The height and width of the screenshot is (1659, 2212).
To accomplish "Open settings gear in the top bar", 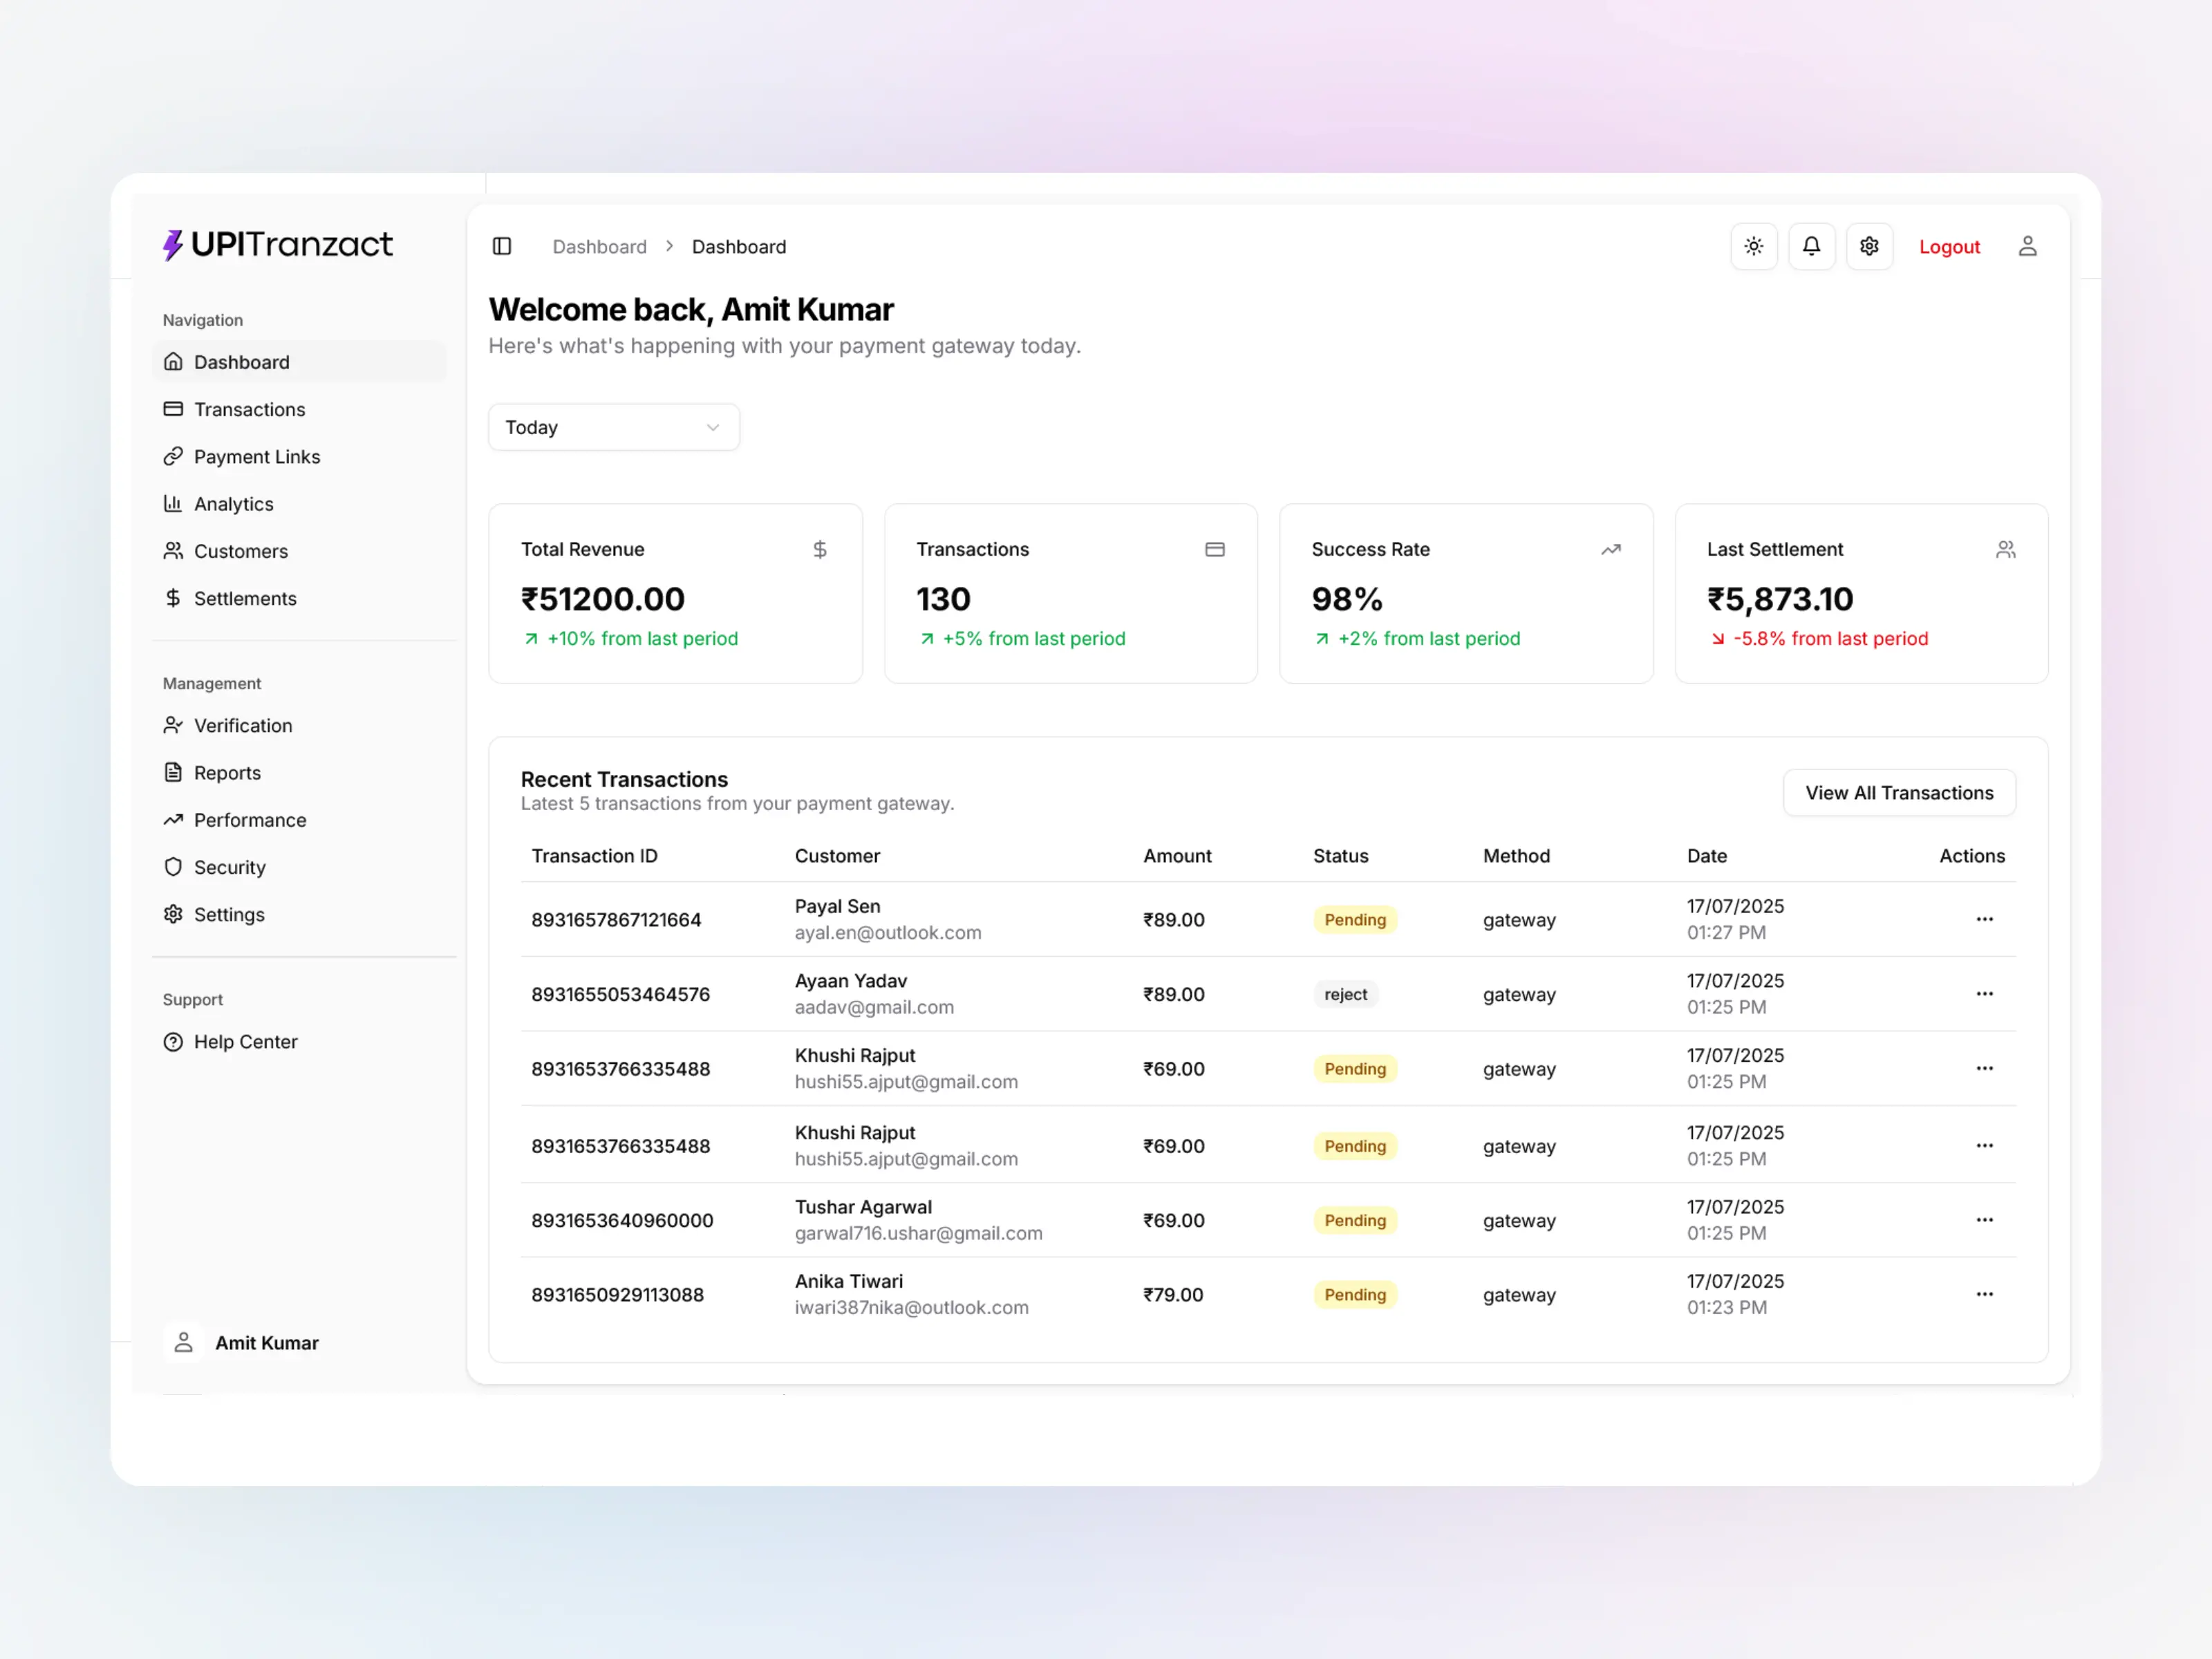I will [1869, 246].
